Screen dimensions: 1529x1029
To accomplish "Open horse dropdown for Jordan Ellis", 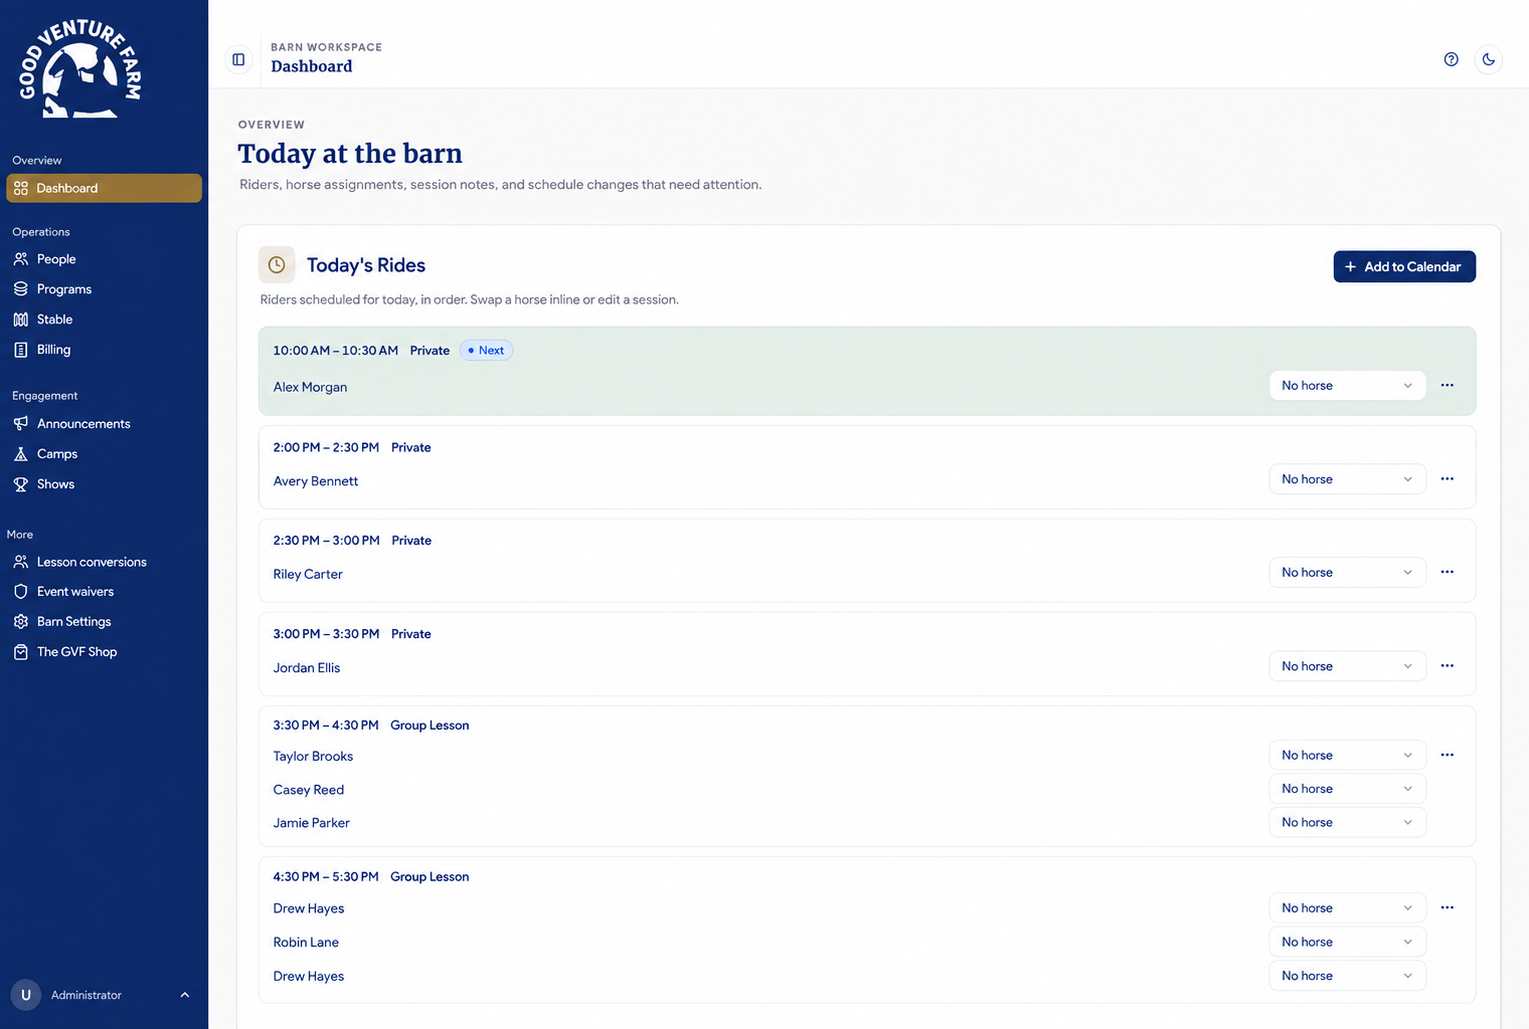I will click(1347, 666).
